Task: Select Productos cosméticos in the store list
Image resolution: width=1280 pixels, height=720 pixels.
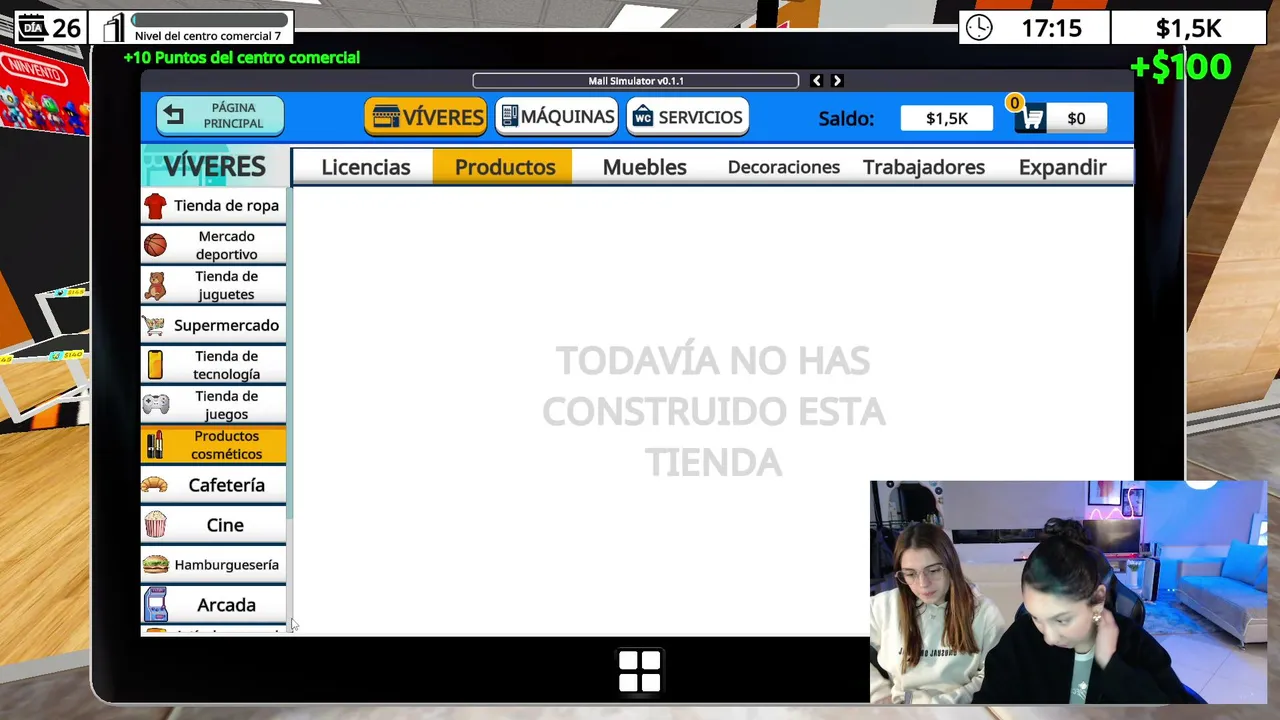Action: tap(213, 445)
